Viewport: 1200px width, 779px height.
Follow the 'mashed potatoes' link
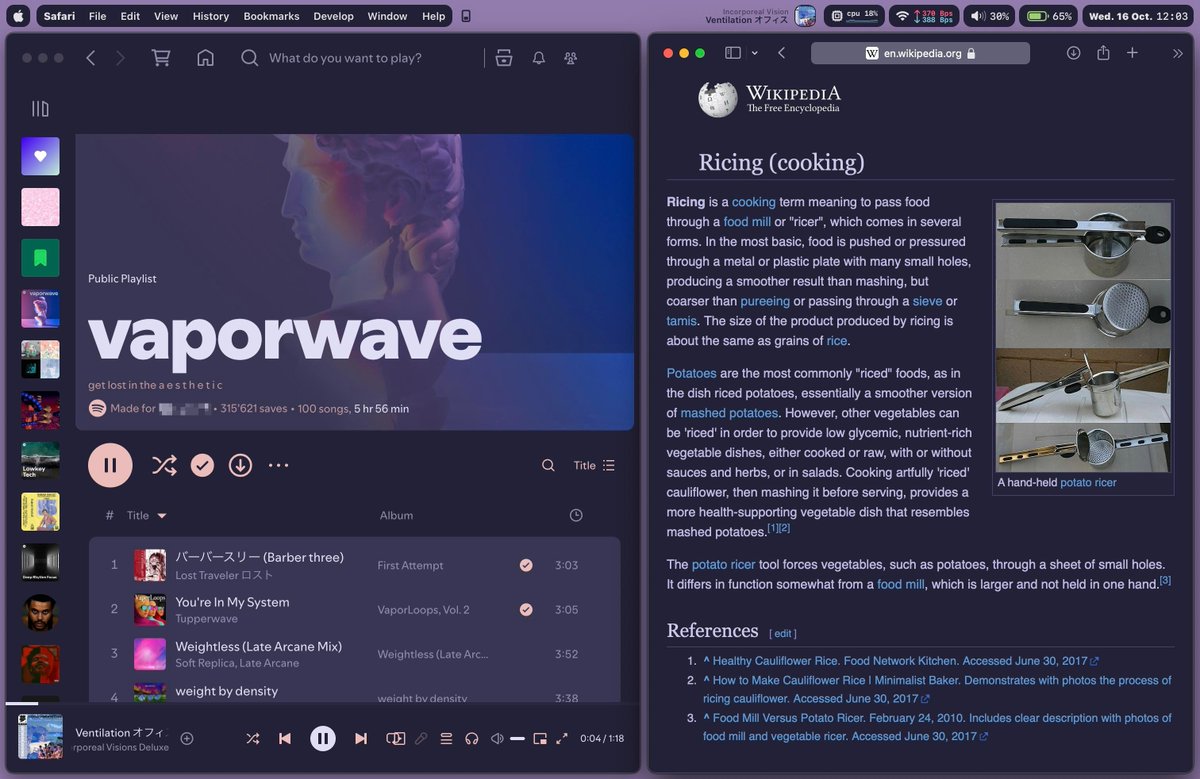(x=729, y=413)
